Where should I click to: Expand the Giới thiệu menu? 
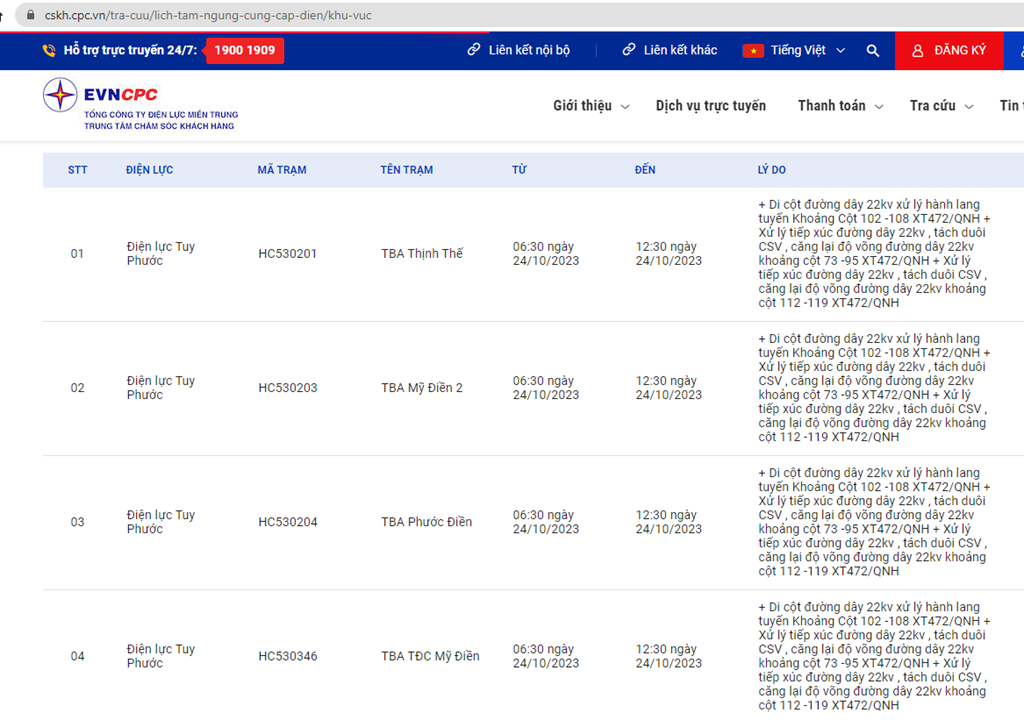tap(591, 106)
